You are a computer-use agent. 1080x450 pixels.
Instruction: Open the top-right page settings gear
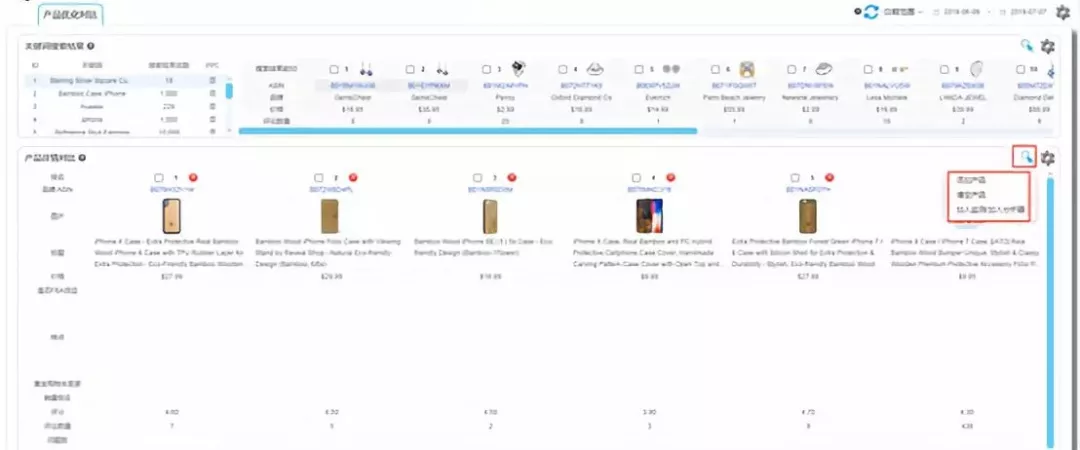1063,12
